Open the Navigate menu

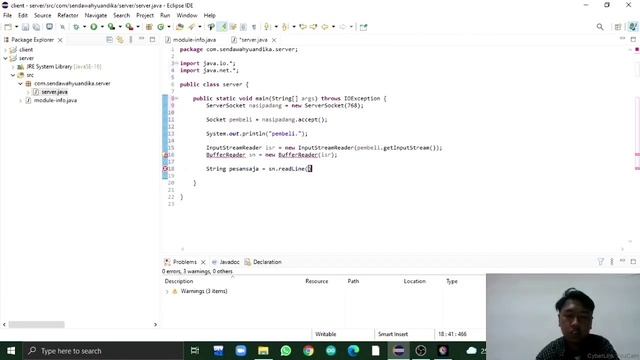point(96,16)
